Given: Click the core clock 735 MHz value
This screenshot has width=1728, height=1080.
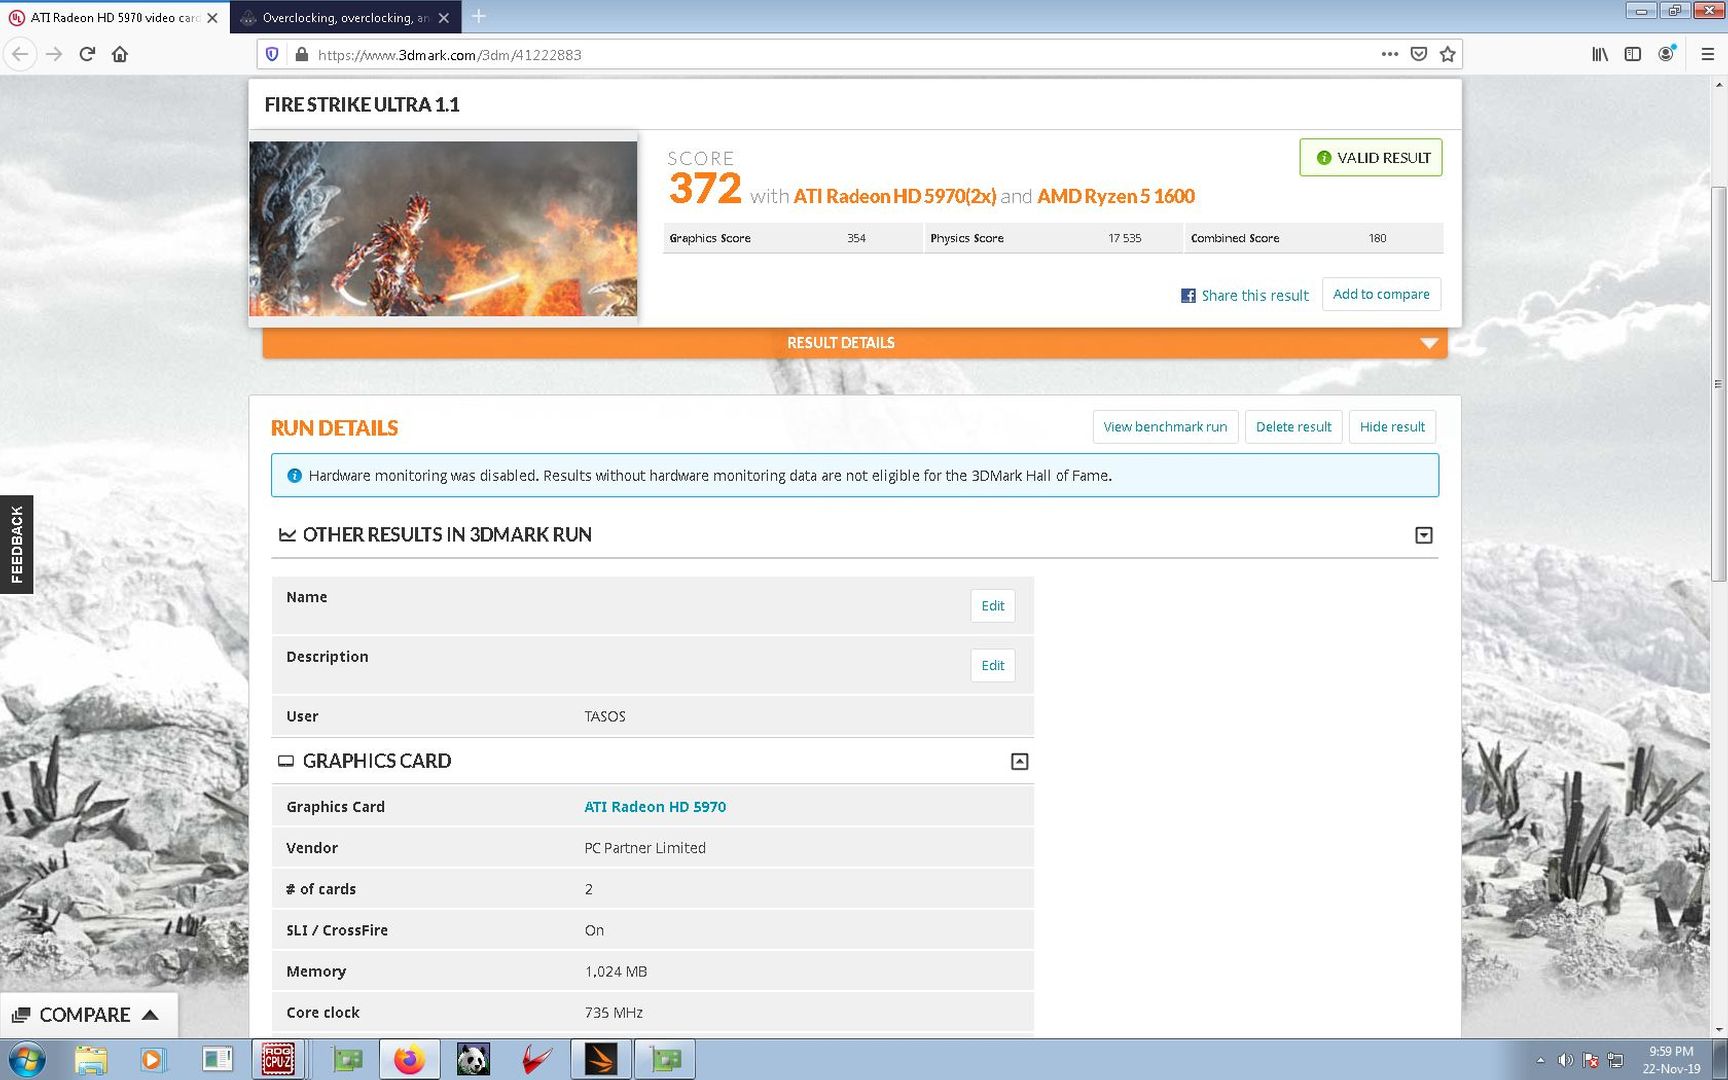Looking at the screenshot, I should 613,1013.
